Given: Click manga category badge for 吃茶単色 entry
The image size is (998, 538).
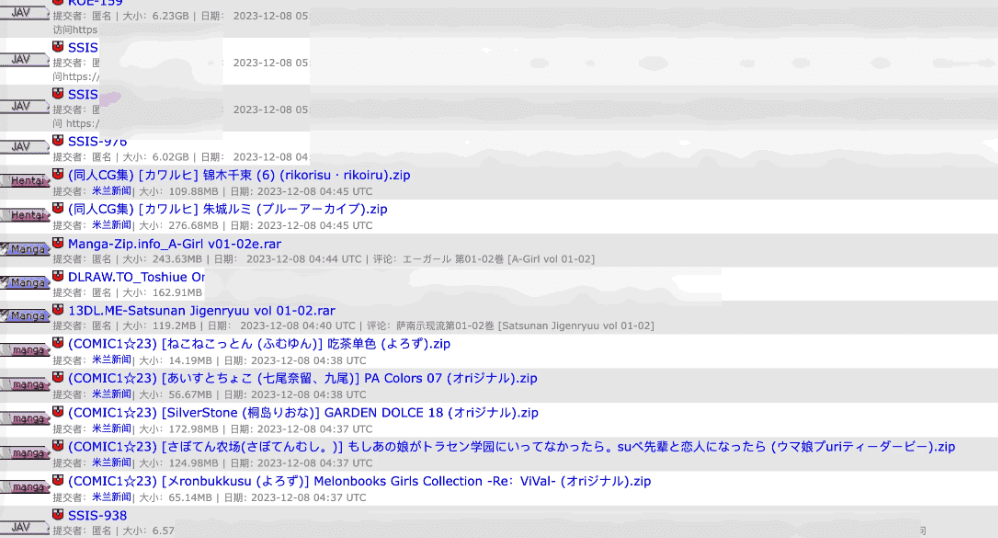Looking at the screenshot, I should point(24,350).
